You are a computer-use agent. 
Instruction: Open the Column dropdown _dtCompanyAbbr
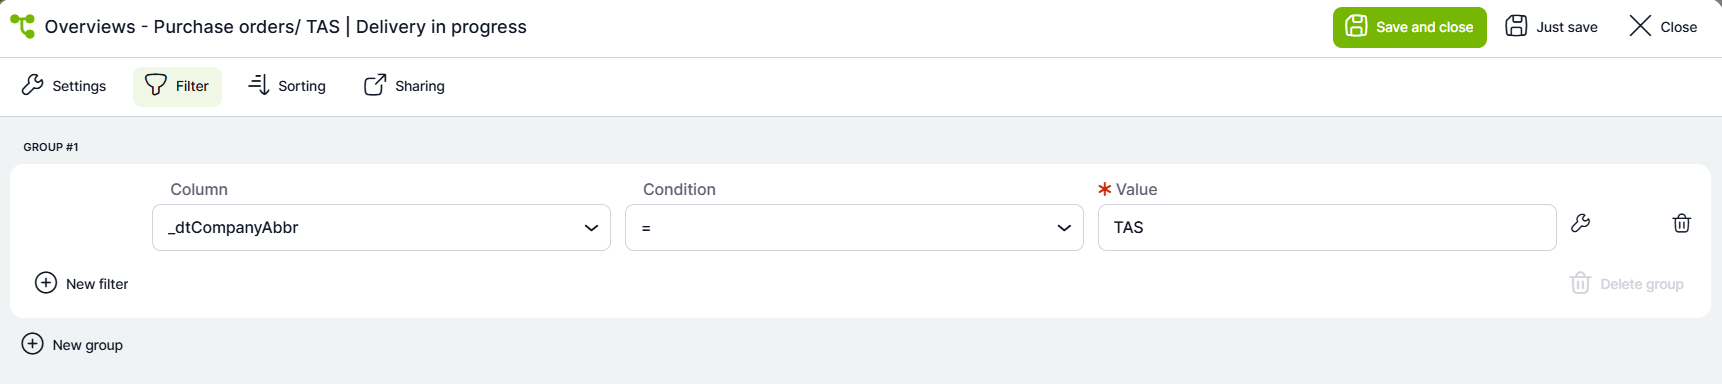(381, 227)
